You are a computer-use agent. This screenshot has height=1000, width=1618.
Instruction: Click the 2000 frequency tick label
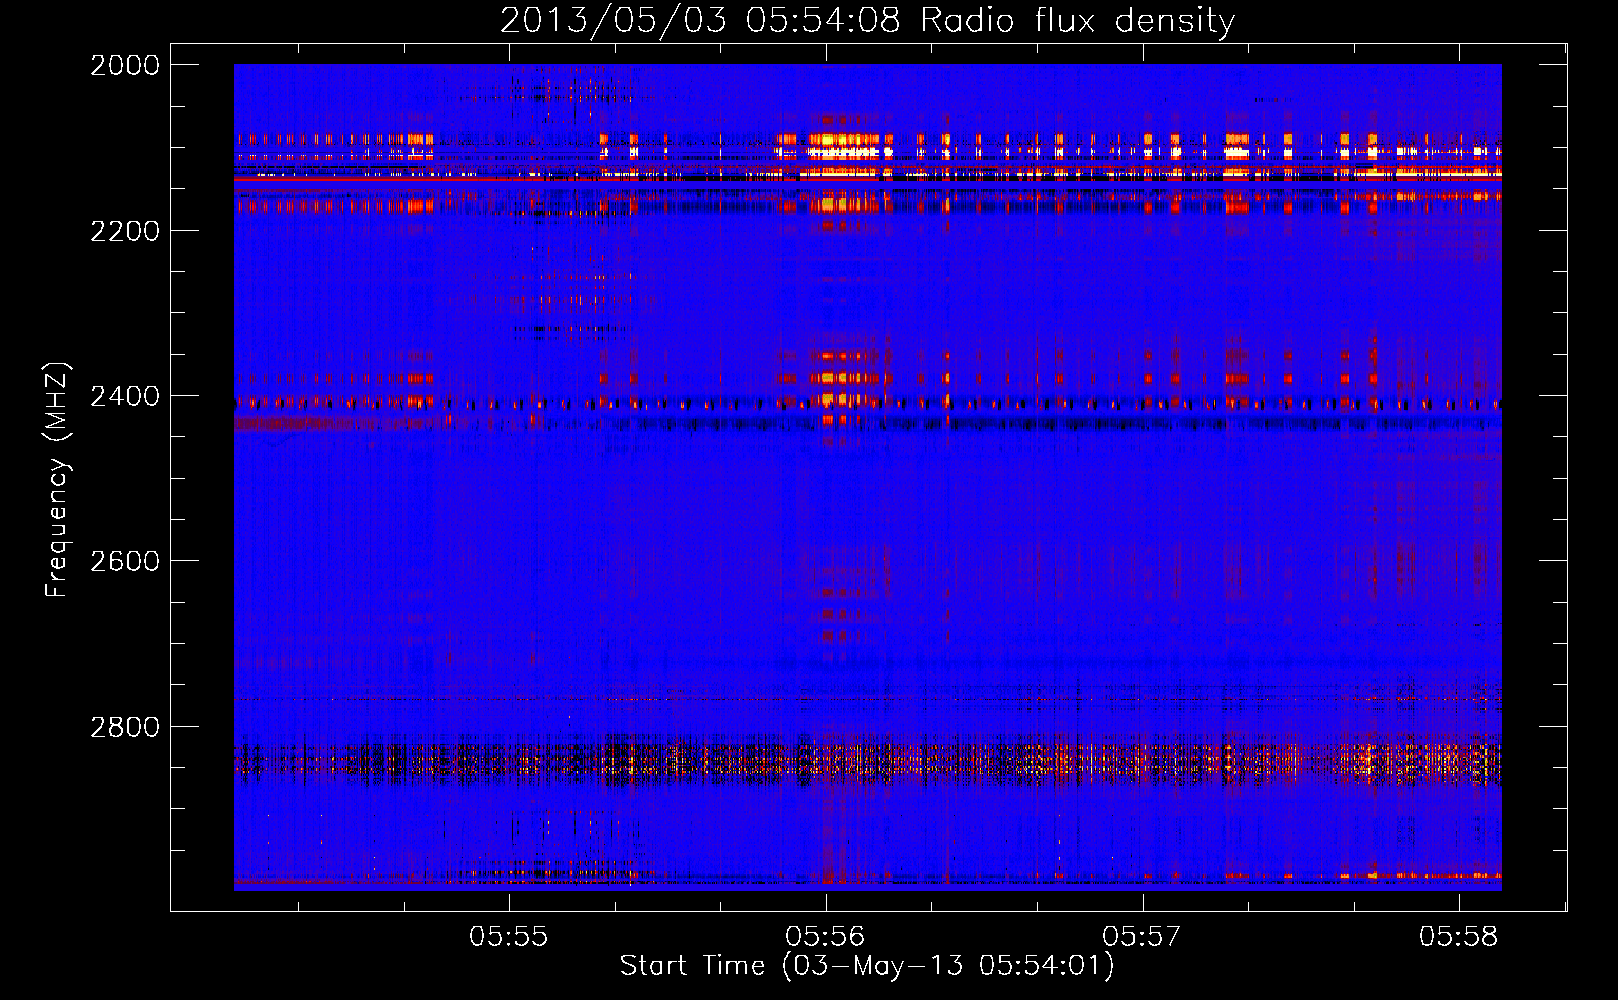click(x=125, y=65)
